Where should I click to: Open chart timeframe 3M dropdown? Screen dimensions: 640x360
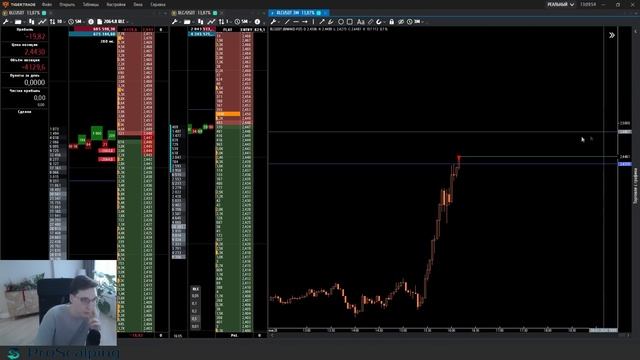[x=416, y=22]
